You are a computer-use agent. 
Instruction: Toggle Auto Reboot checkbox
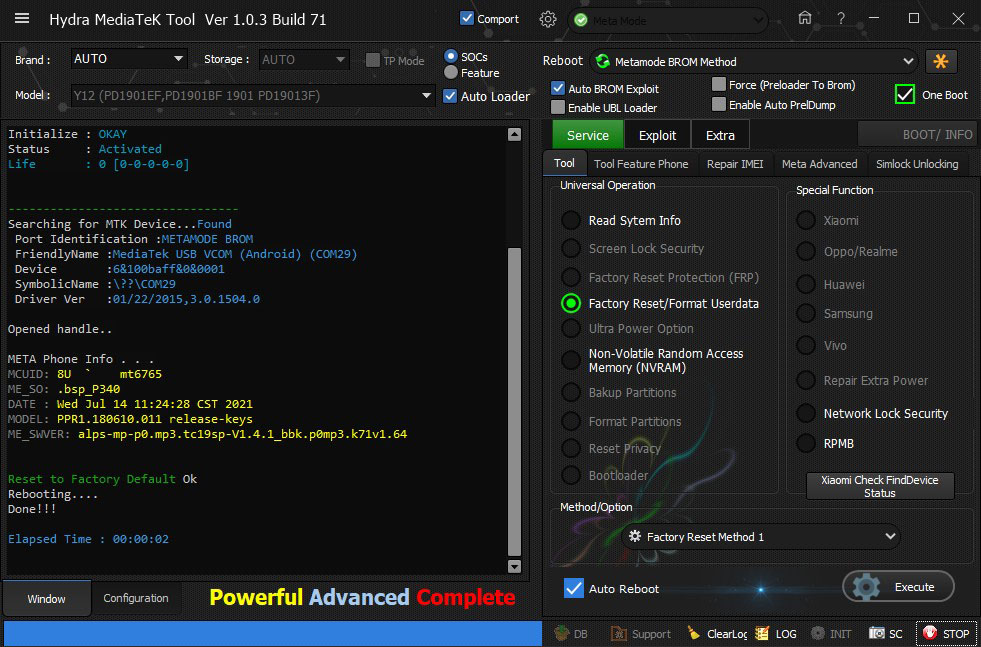574,588
